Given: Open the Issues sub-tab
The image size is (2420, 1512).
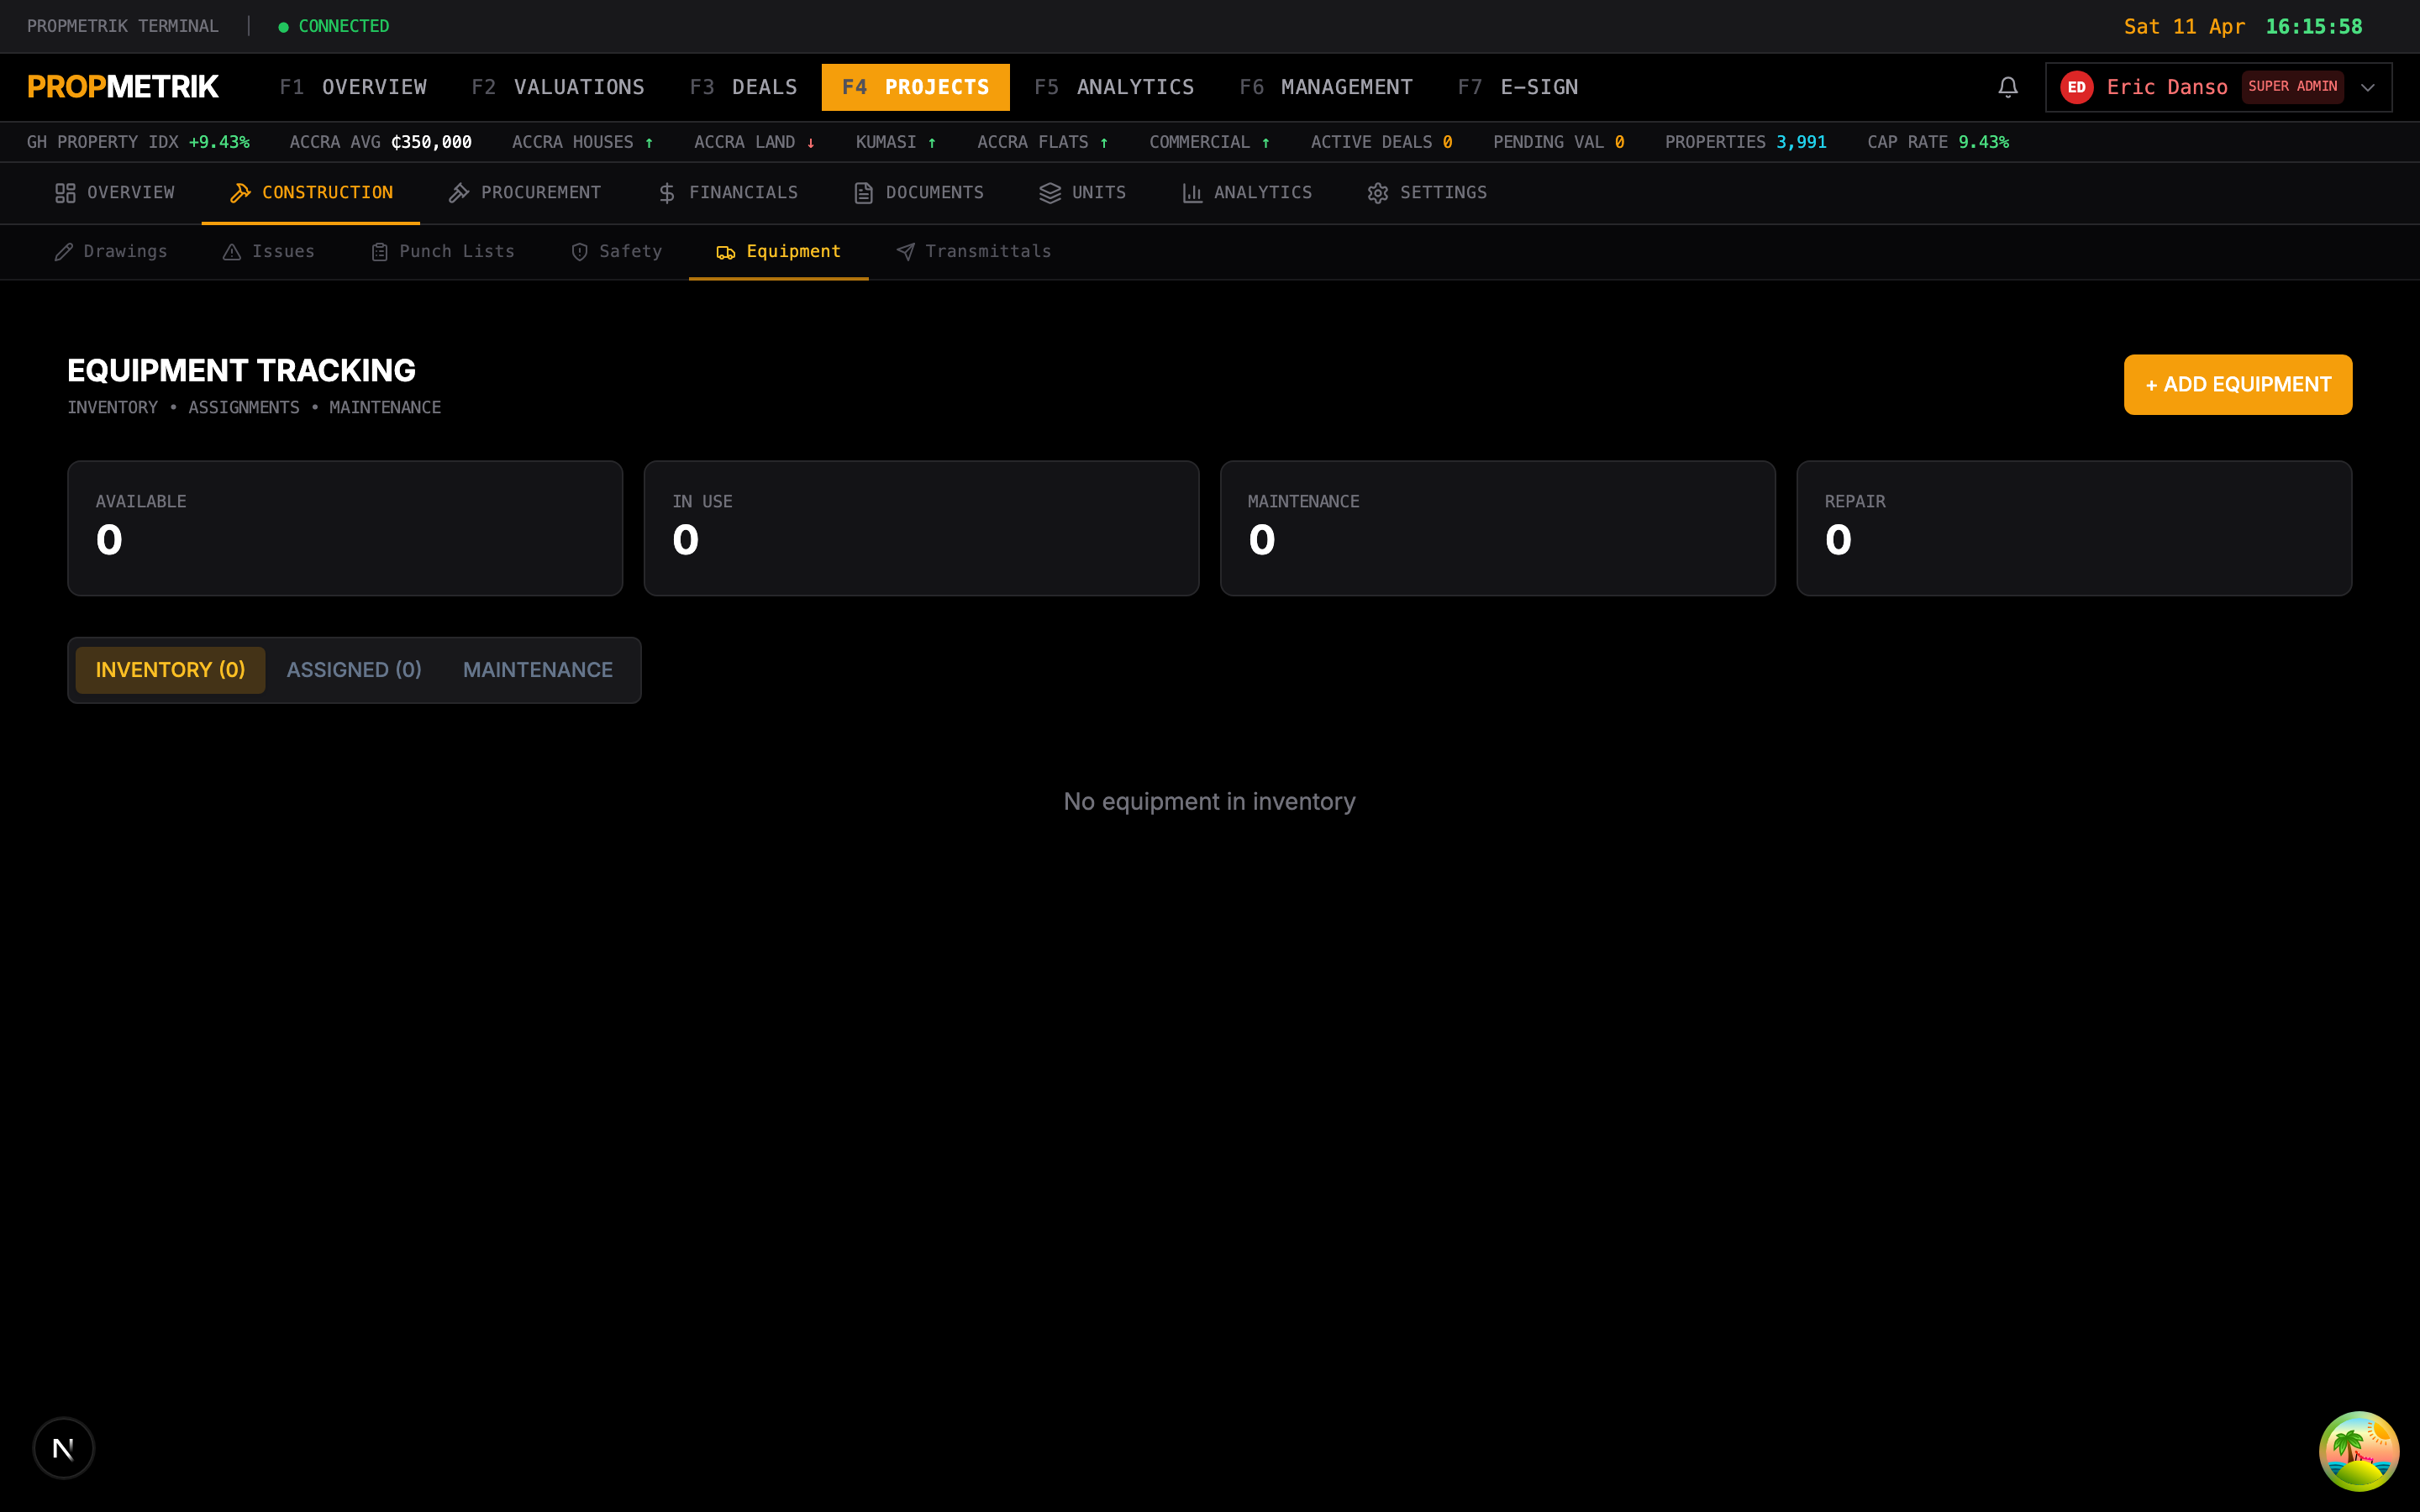Looking at the screenshot, I should tap(269, 252).
